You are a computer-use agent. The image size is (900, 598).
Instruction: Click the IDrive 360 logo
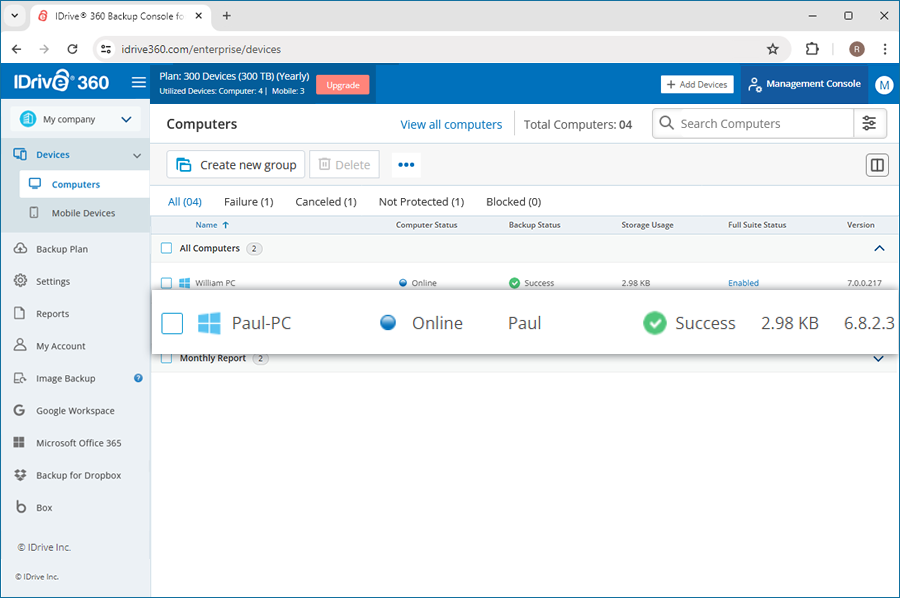tap(61, 81)
